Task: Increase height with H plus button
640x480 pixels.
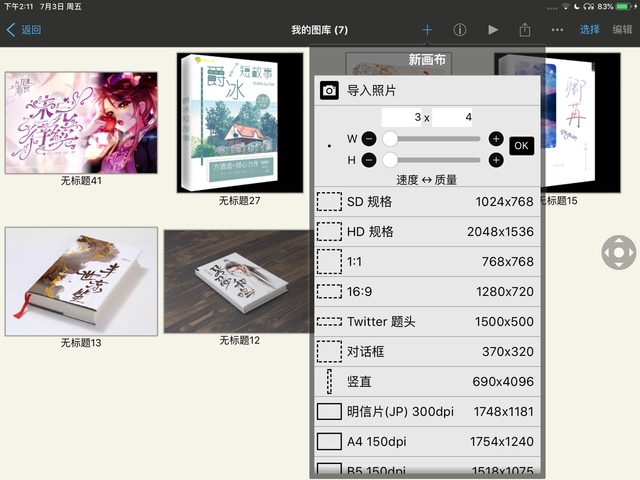Action: point(496,159)
